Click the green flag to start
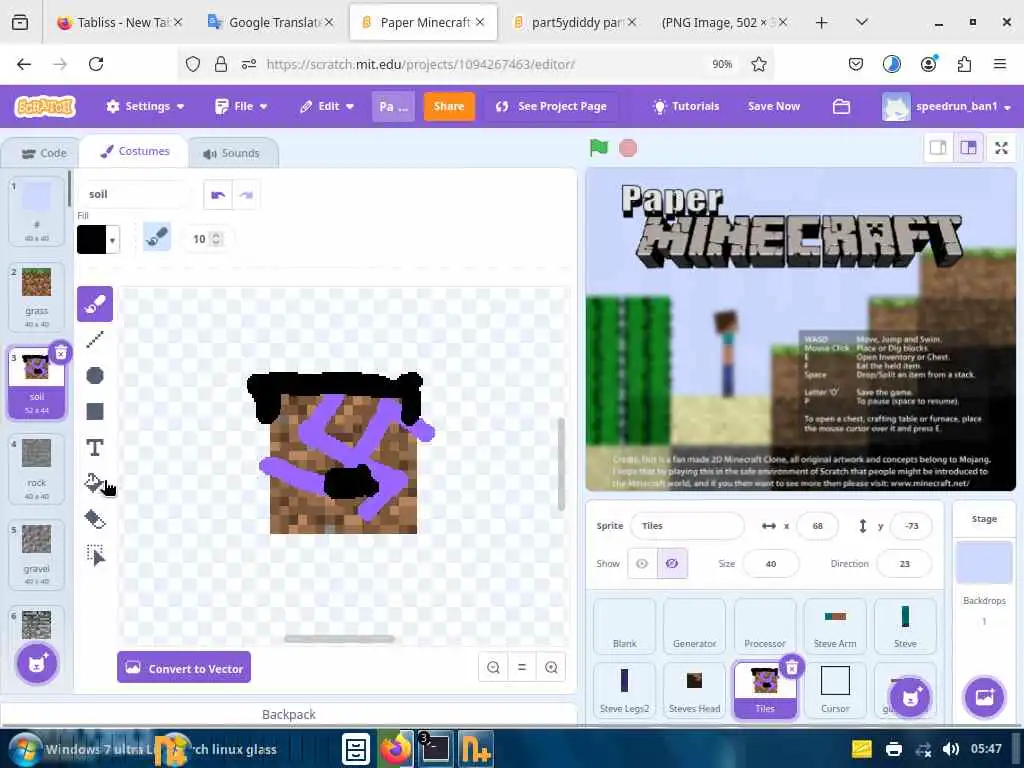Screen dimensions: 1024x768 (x=598, y=148)
